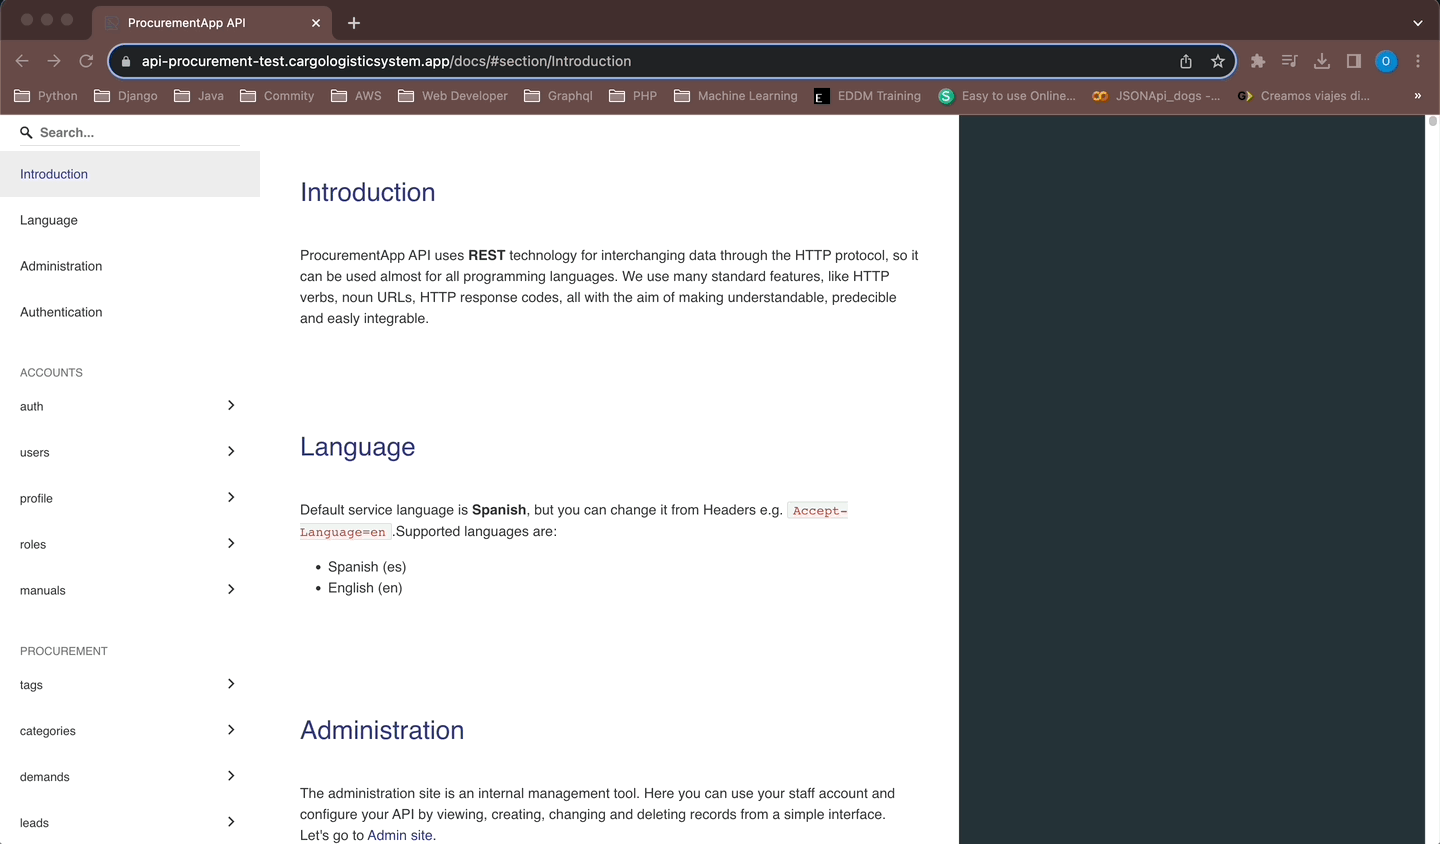This screenshot has height=844, width=1440.
Task: Select Language in the sidebar menu
Action: tap(49, 220)
